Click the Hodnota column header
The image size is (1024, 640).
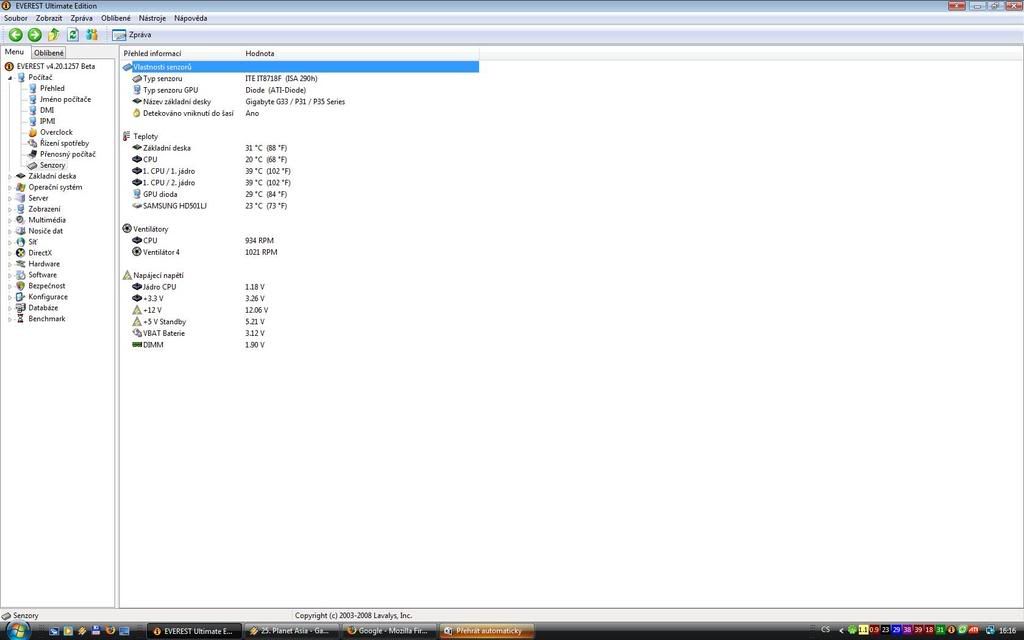tap(260, 53)
